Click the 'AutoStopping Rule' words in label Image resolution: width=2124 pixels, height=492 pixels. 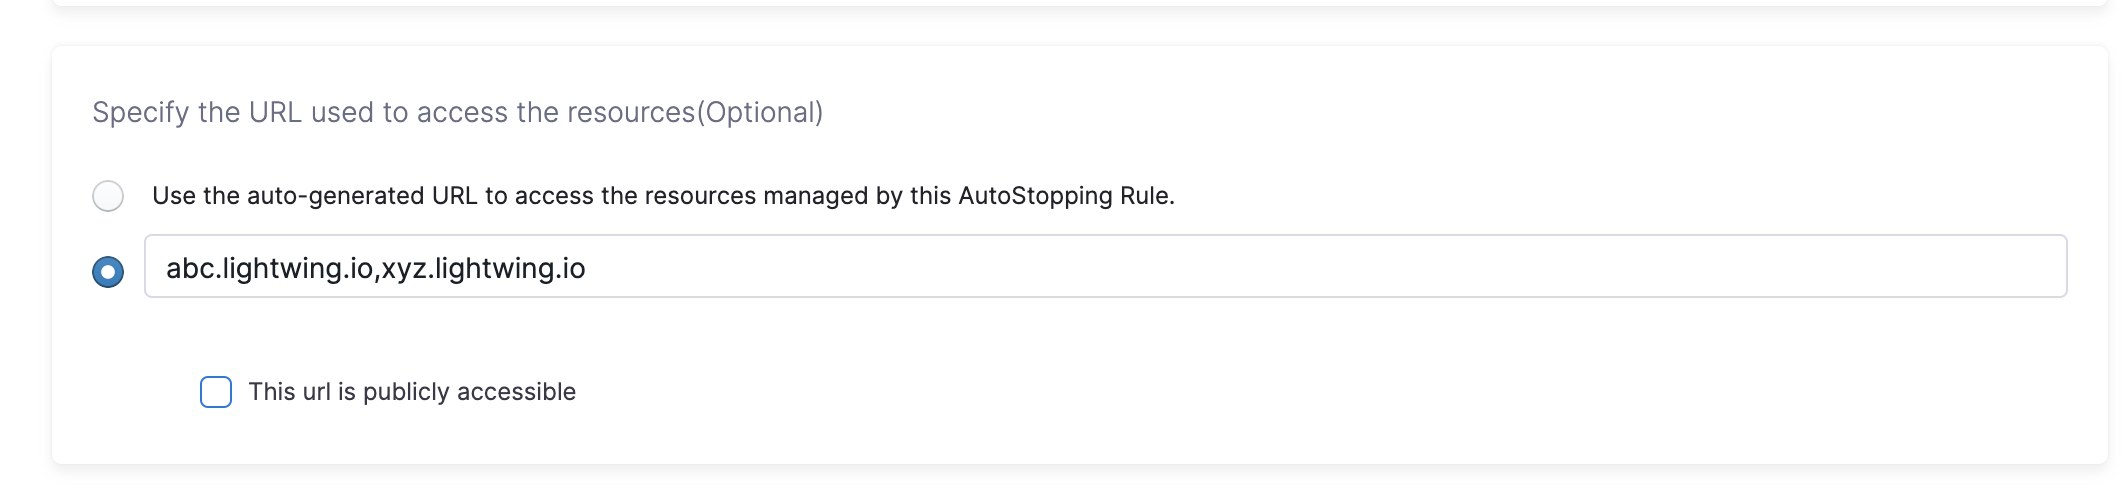[1064, 196]
